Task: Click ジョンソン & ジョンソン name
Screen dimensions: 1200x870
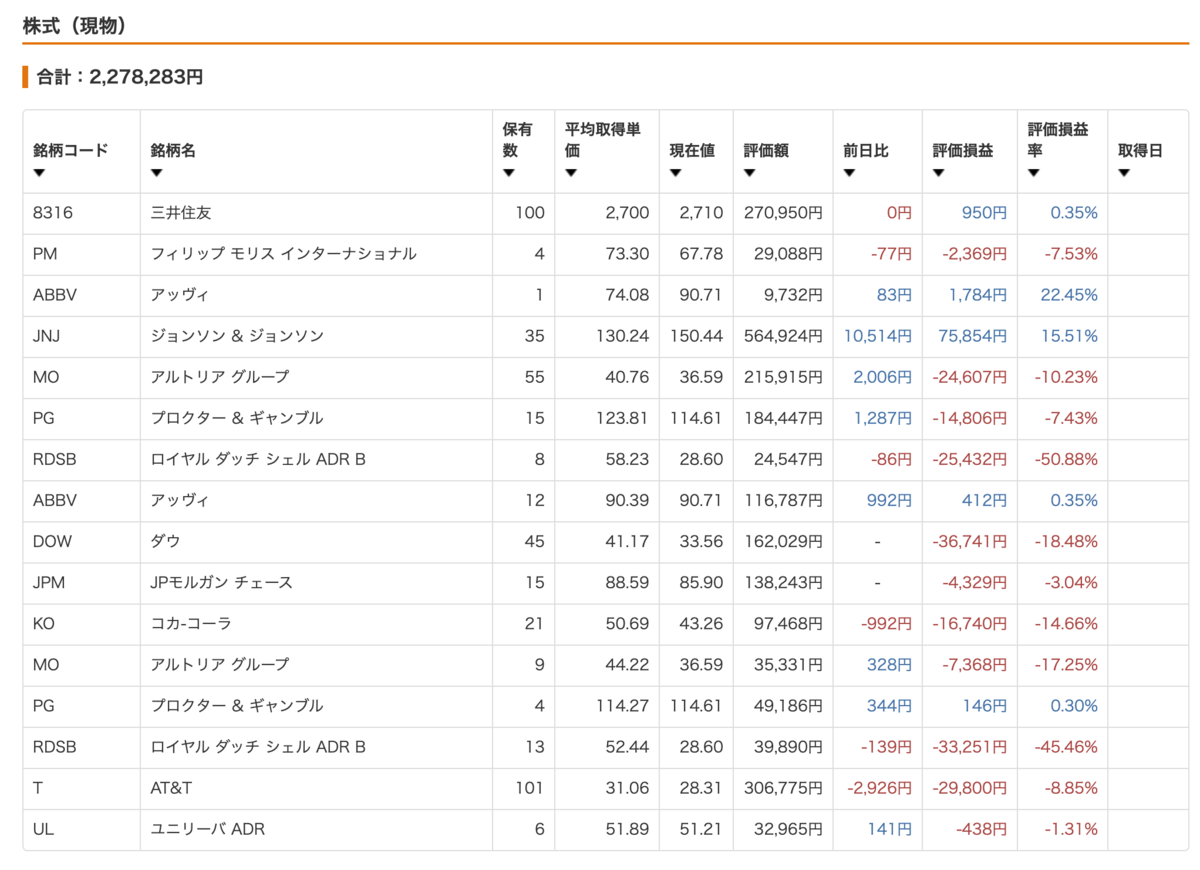Action: click(x=237, y=336)
